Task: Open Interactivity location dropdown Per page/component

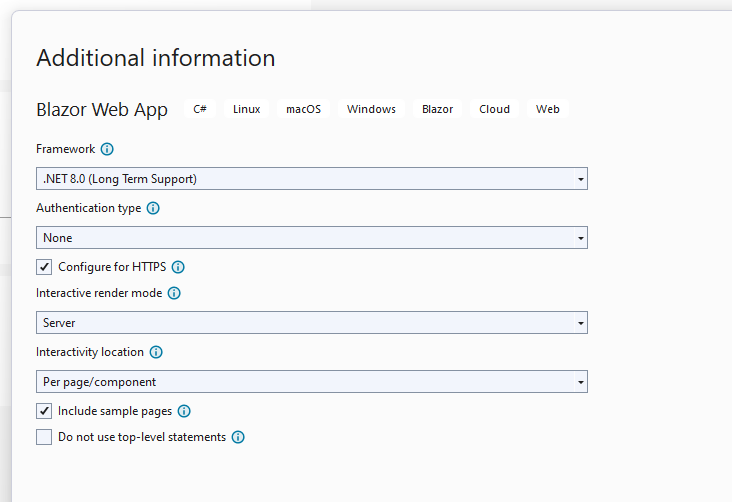Action: point(312,382)
